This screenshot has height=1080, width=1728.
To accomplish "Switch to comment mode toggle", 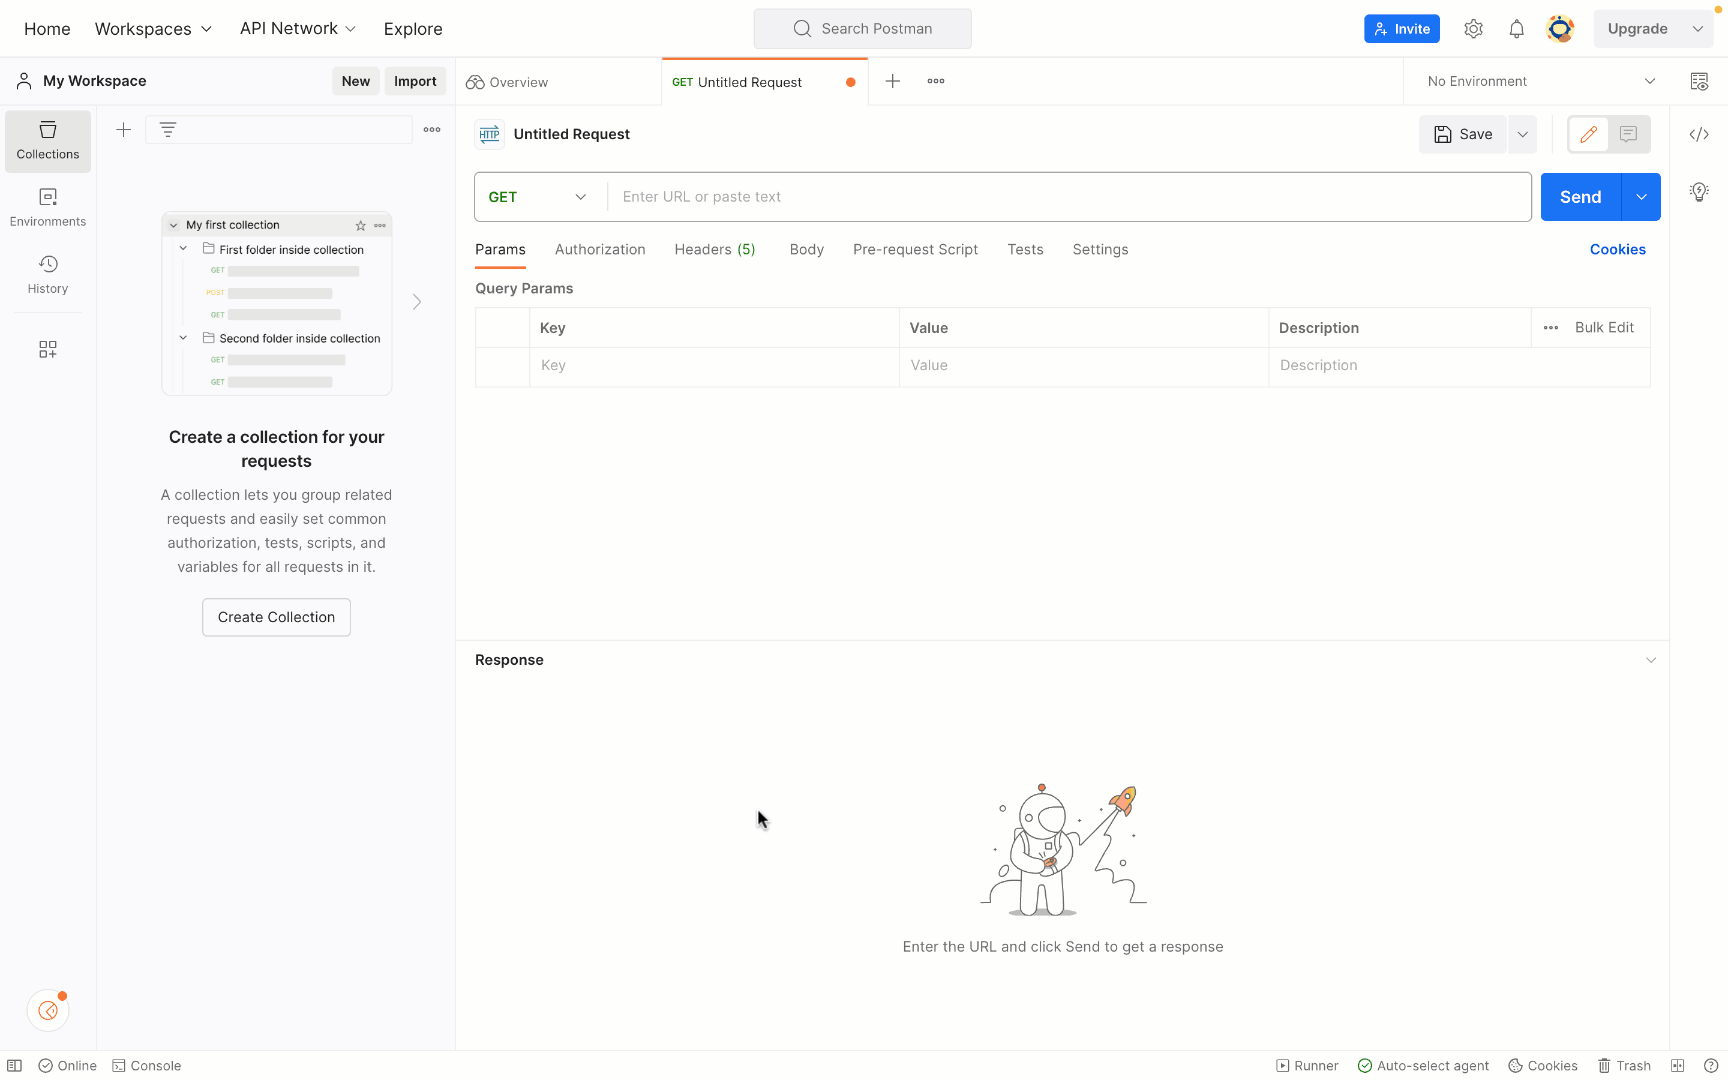I will (1628, 134).
